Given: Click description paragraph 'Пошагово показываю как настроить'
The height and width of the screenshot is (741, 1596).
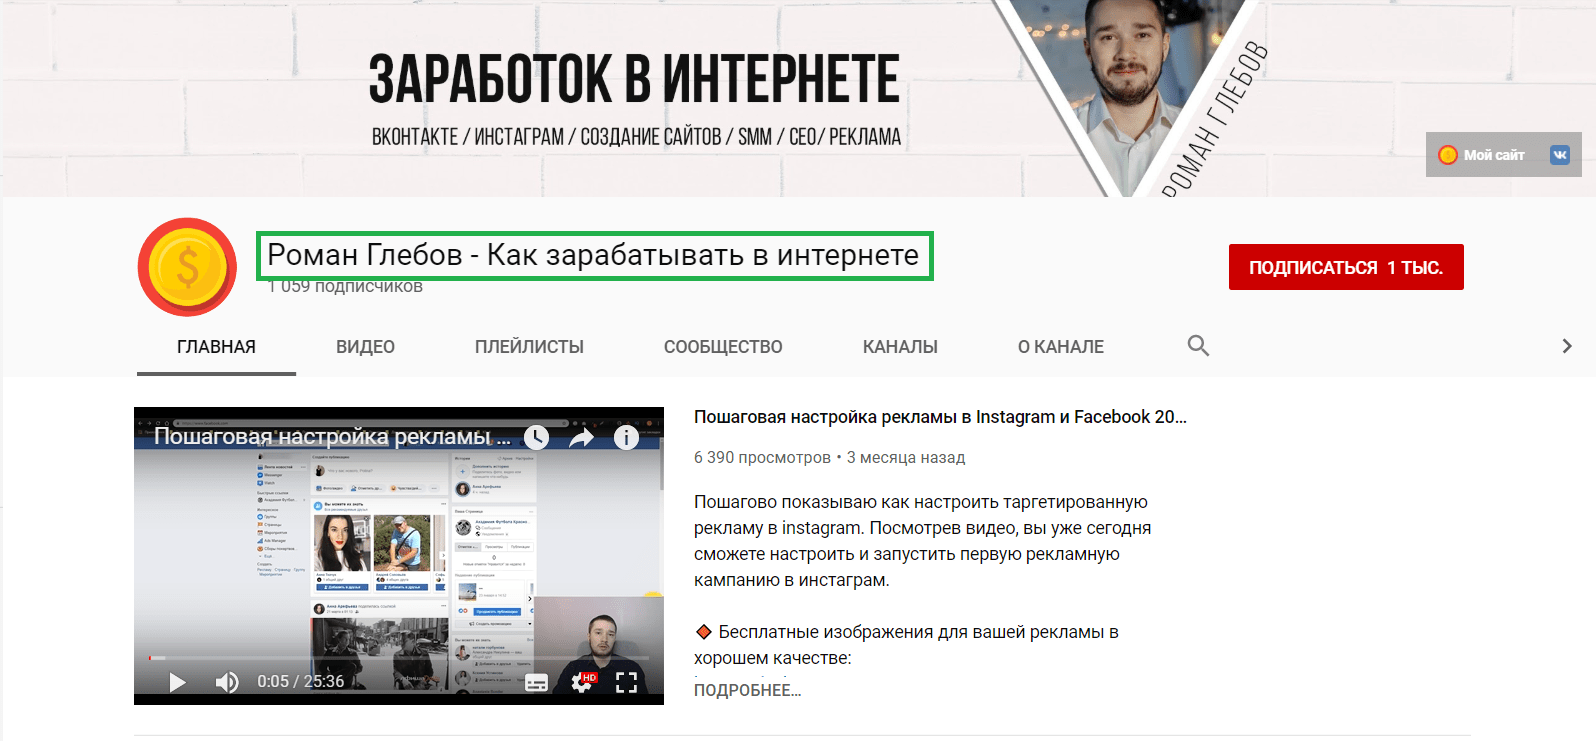Looking at the screenshot, I should (922, 541).
